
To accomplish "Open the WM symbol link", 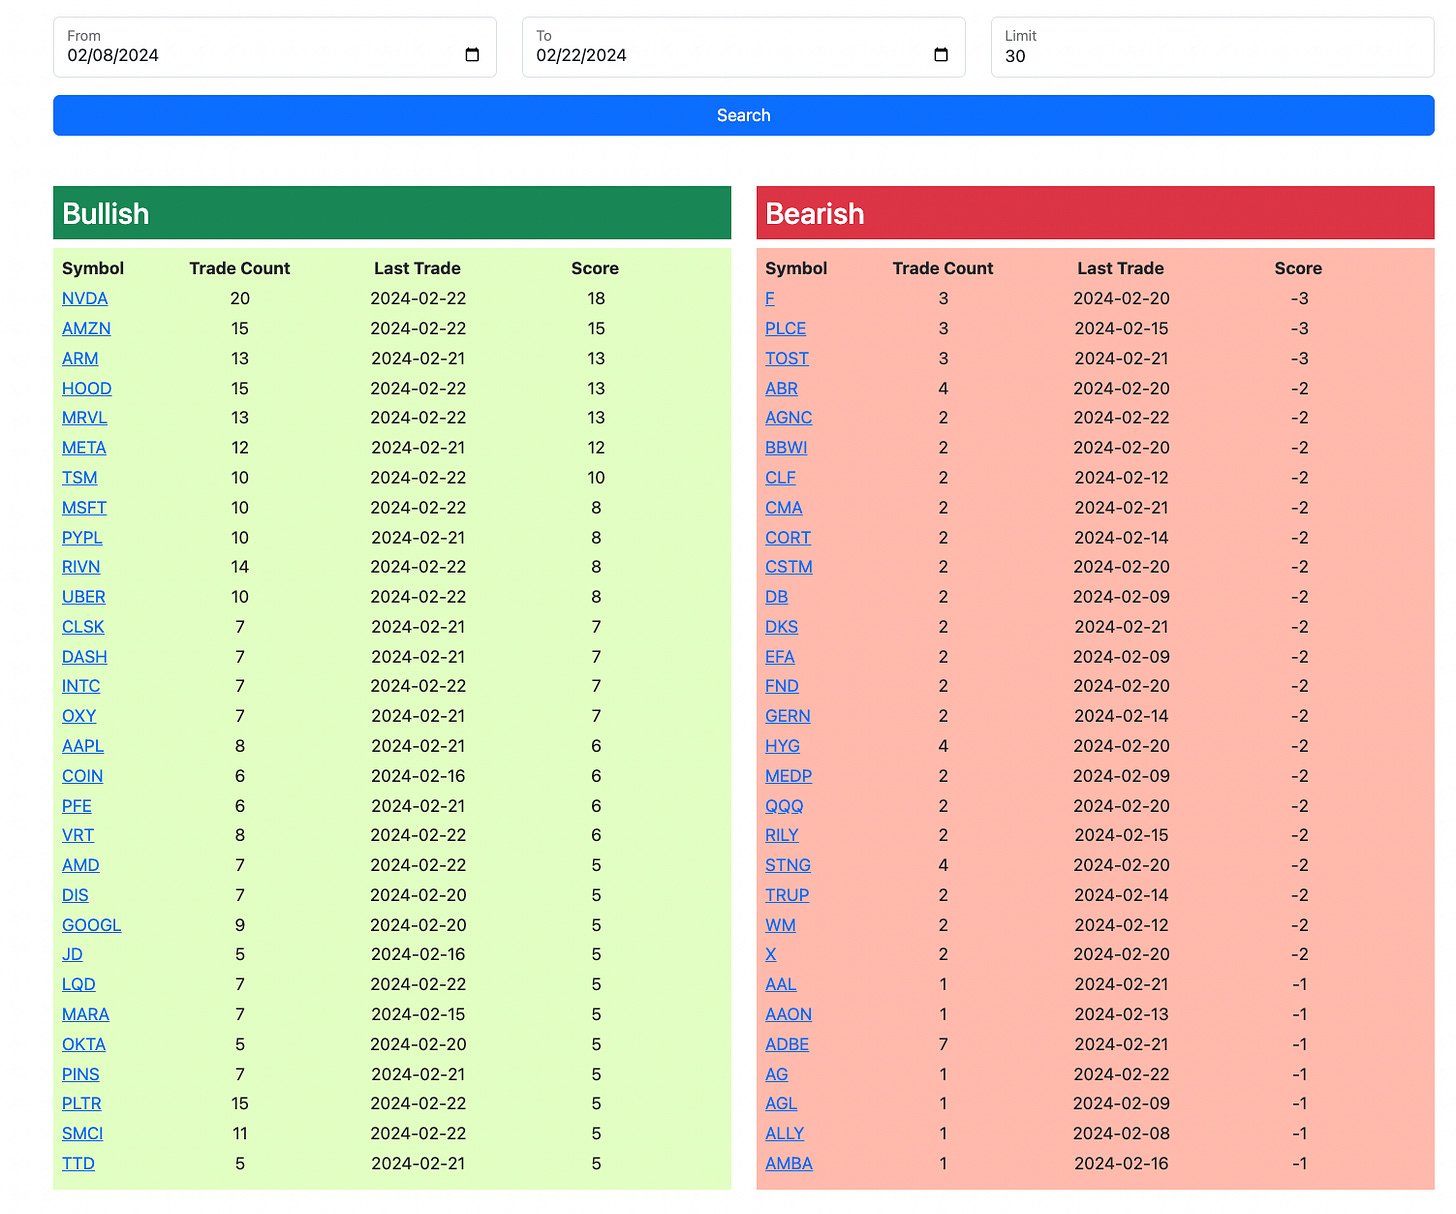I will tap(781, 925).
